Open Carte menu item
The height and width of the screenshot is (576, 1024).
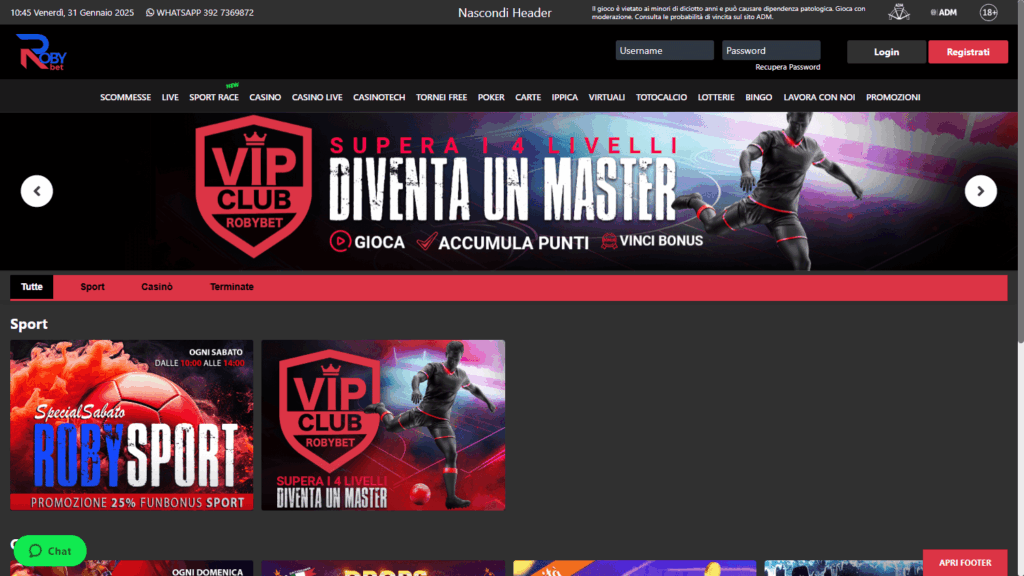528,97
